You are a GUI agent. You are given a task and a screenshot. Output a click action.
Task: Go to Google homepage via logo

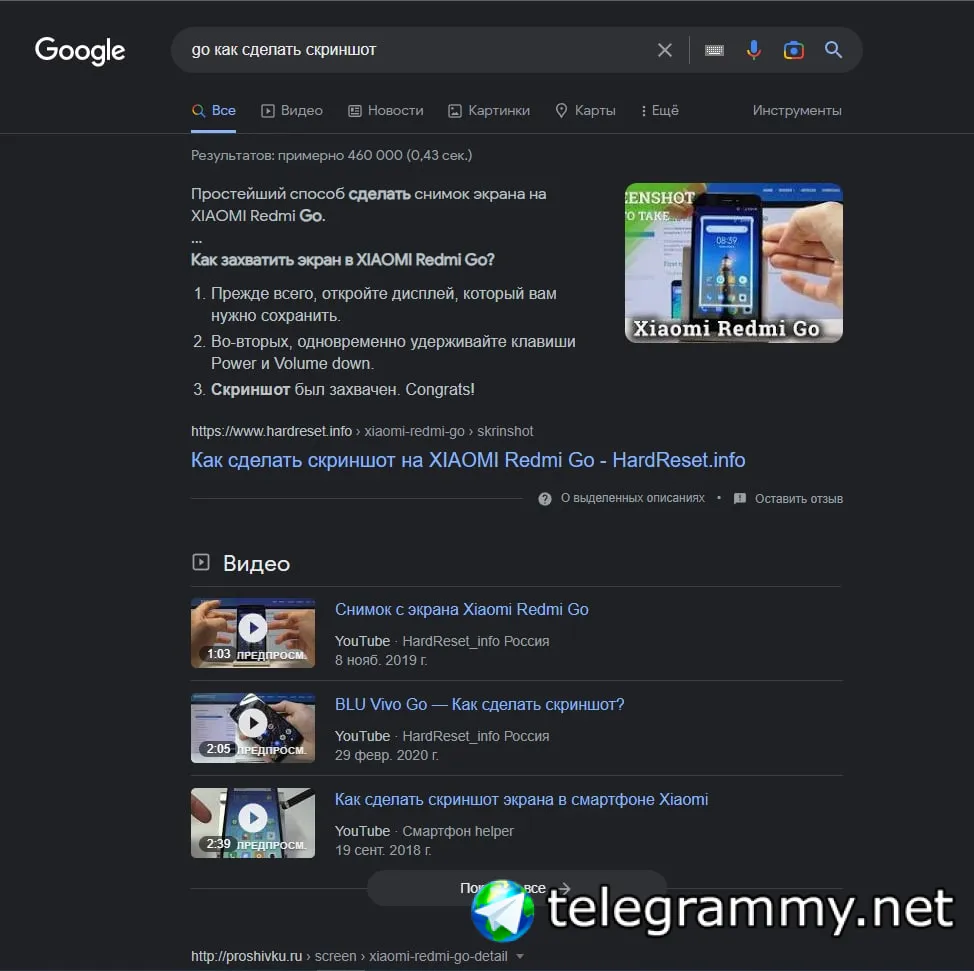click(x=80, y=51)
